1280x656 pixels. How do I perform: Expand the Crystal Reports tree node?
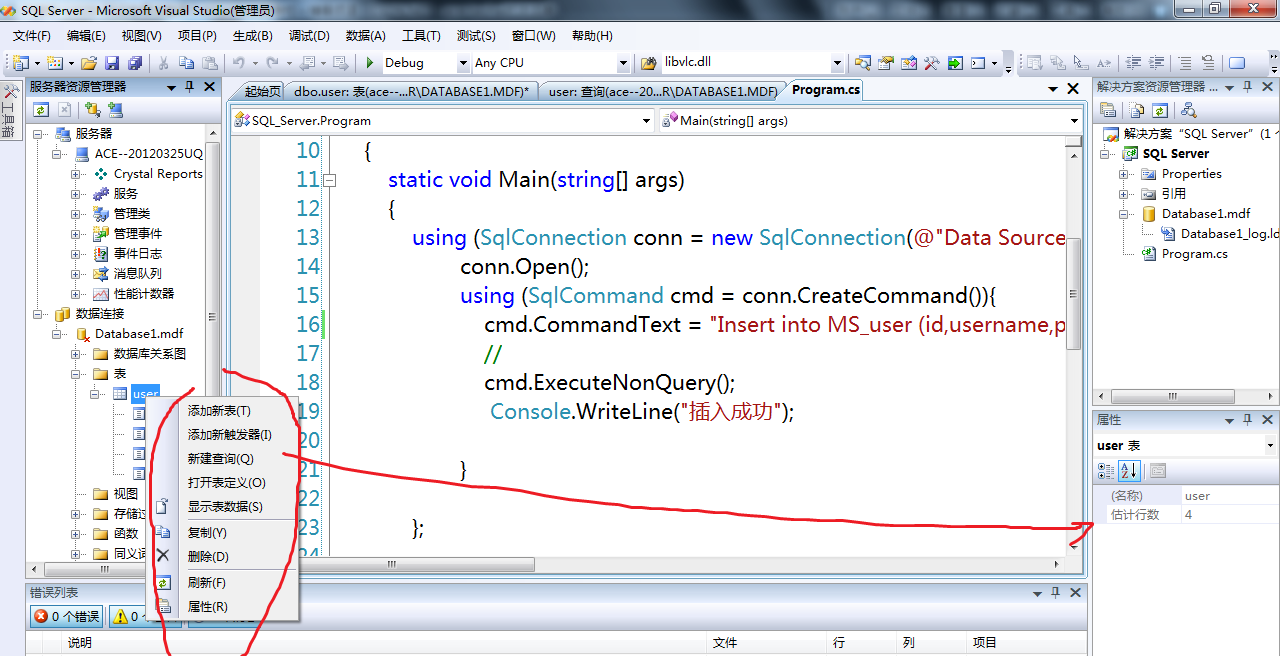tap(77, 174)
